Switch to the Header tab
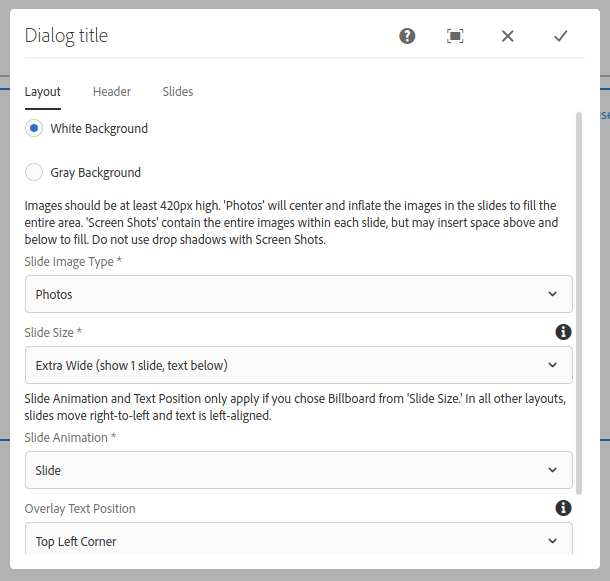The image size is (610, 581). (x=112, y=92)
